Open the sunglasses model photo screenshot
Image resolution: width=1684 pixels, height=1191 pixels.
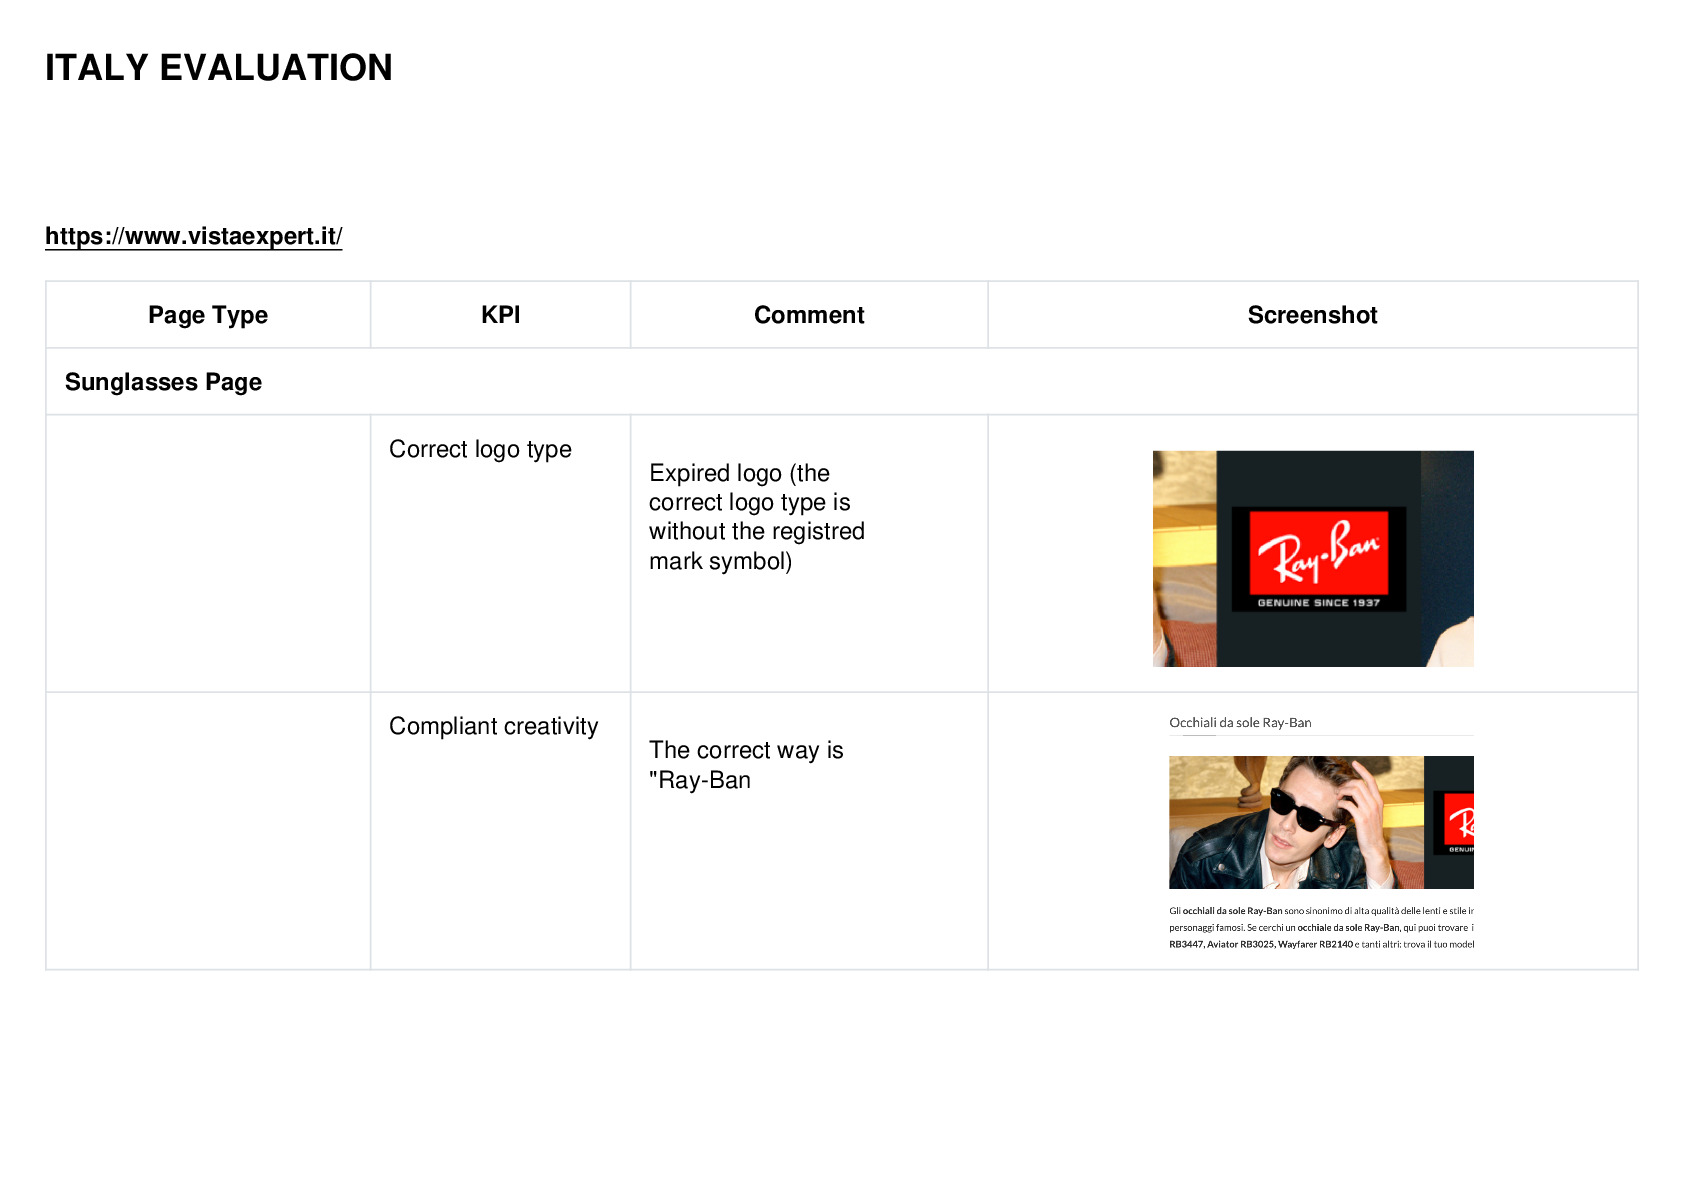coord(1321,822)
